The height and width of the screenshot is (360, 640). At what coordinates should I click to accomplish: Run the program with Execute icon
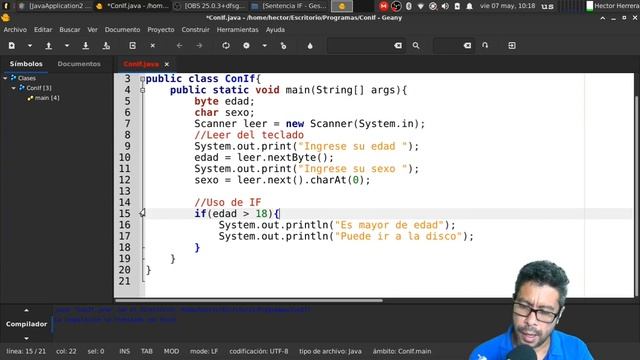283,46
